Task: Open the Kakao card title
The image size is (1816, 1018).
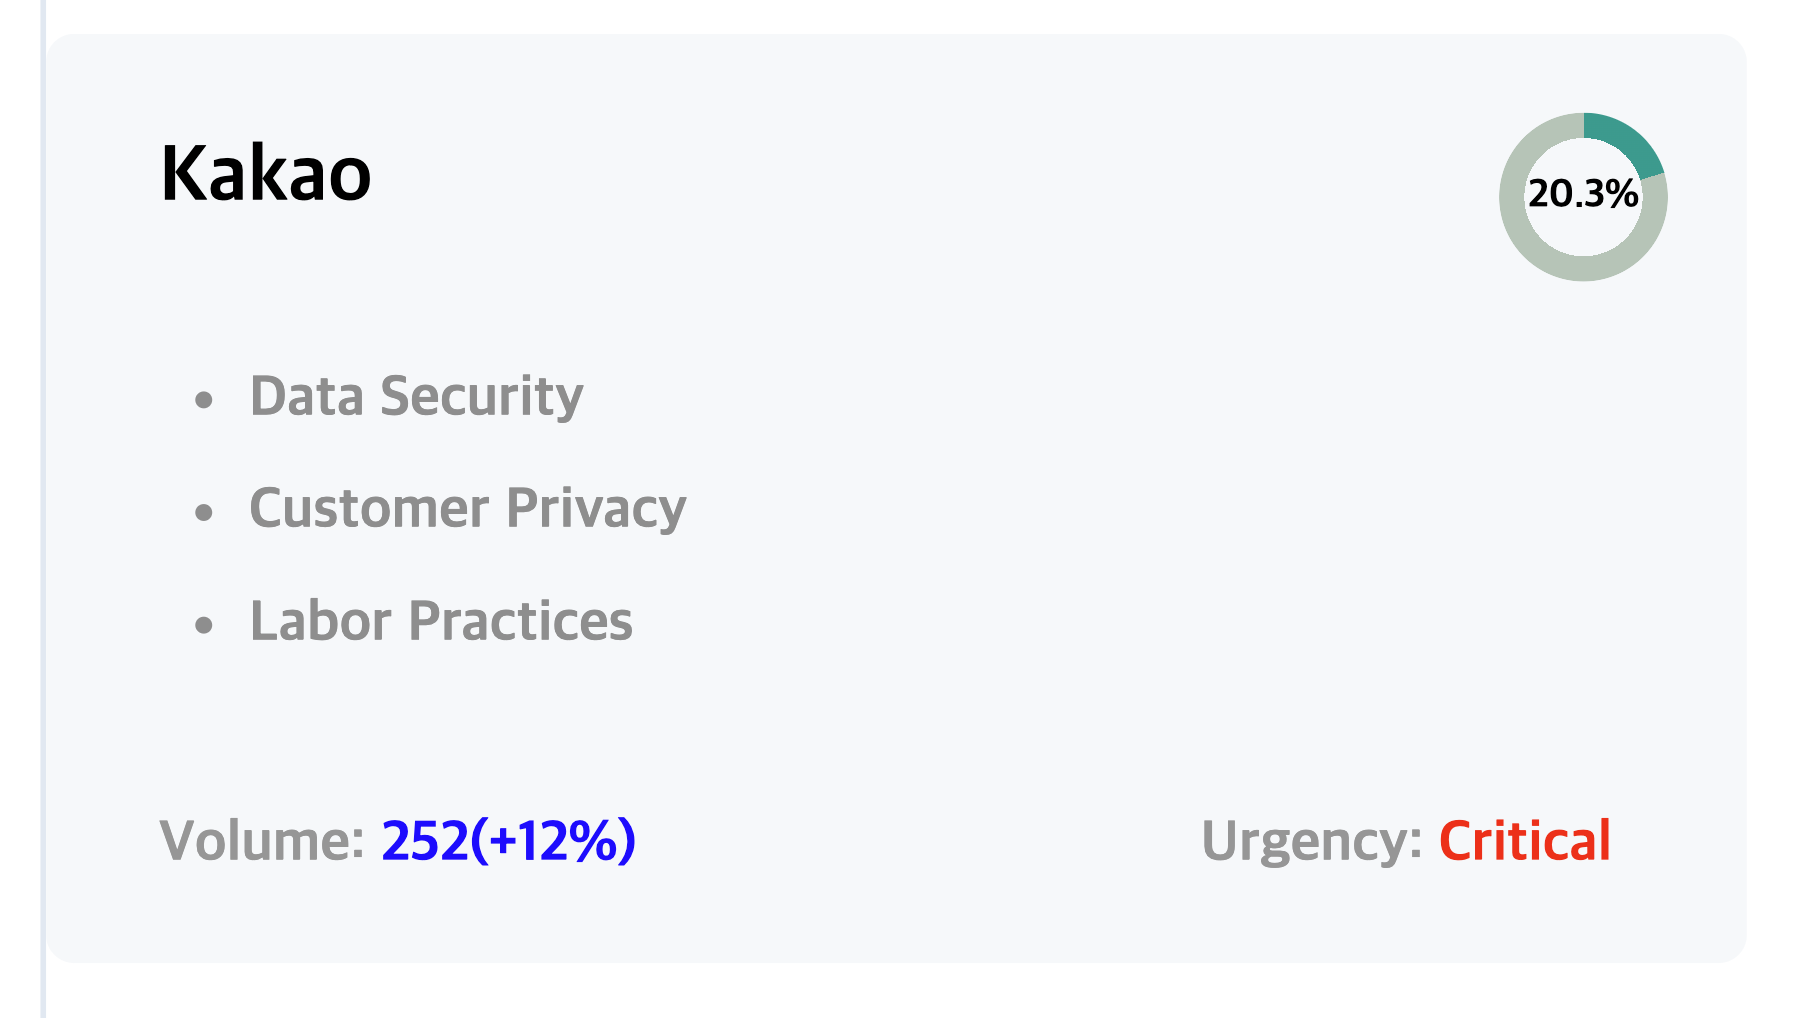Action: (266, 174)
